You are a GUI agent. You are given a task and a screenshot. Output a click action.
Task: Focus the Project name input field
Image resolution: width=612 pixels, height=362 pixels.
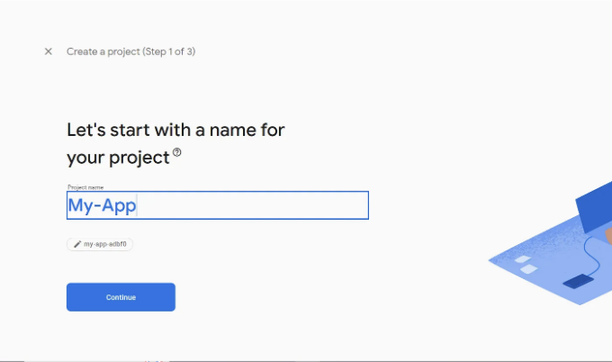217,205
